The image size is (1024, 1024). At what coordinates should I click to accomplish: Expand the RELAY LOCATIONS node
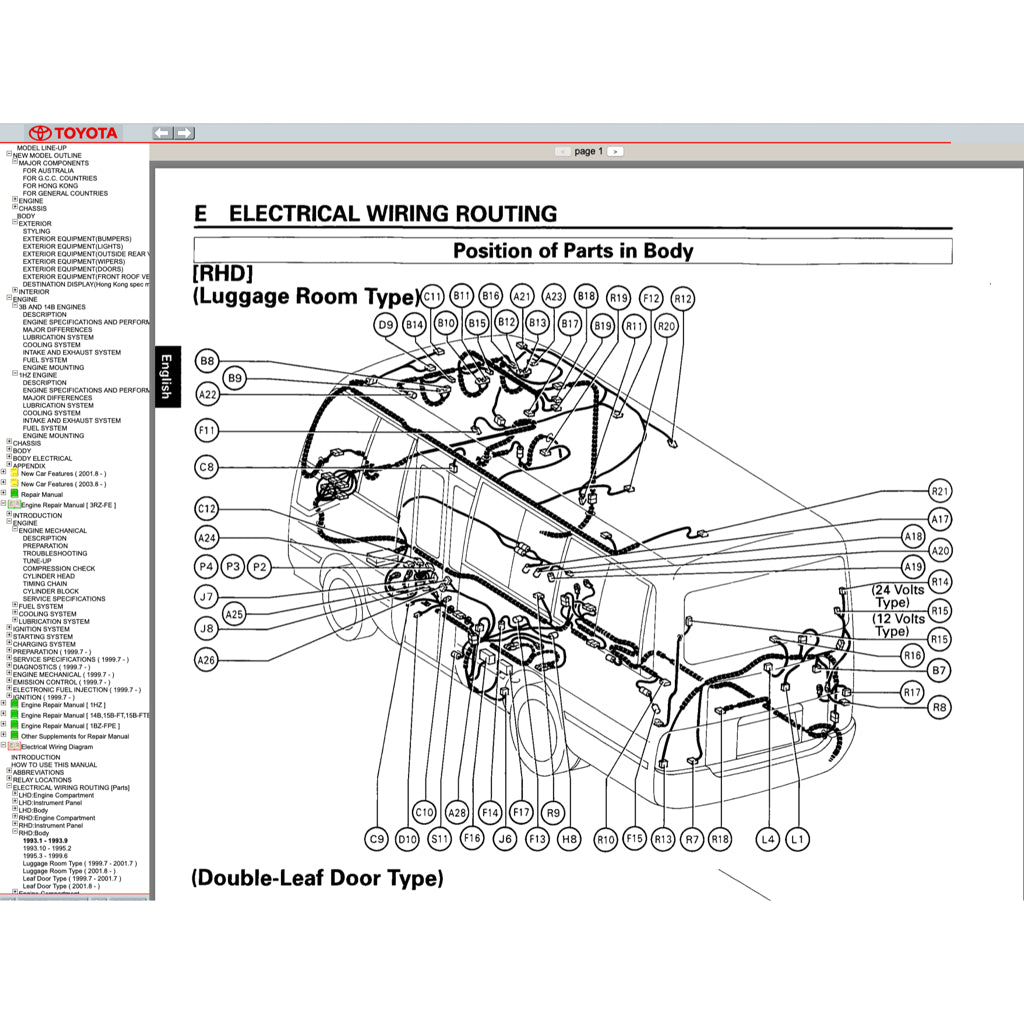point(8,779)
